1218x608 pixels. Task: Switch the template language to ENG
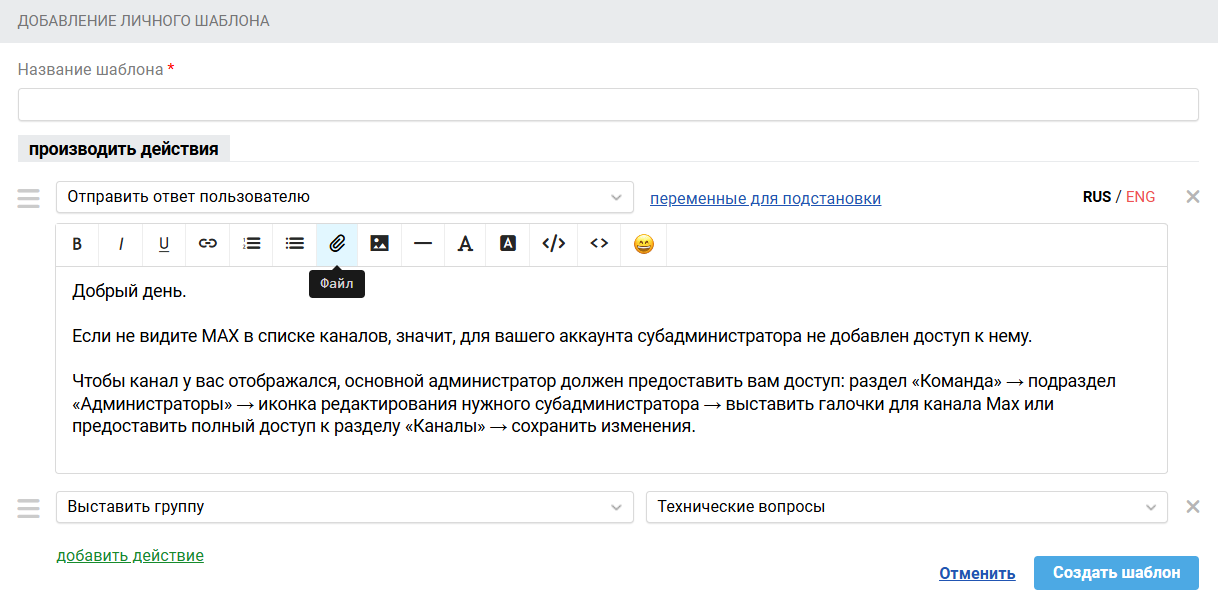coord(1140,197)
